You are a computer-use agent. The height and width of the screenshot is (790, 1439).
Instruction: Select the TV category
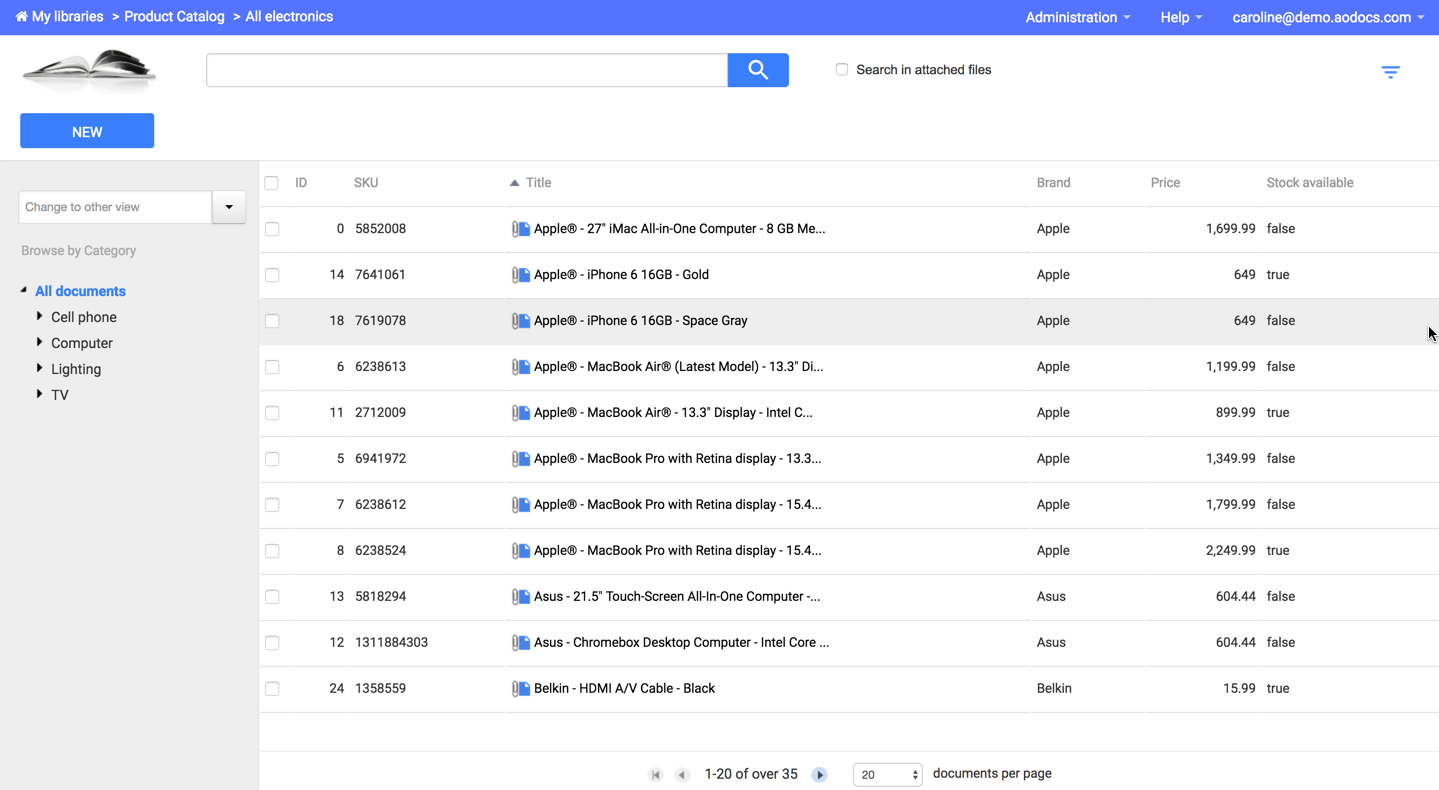(60, 395)
